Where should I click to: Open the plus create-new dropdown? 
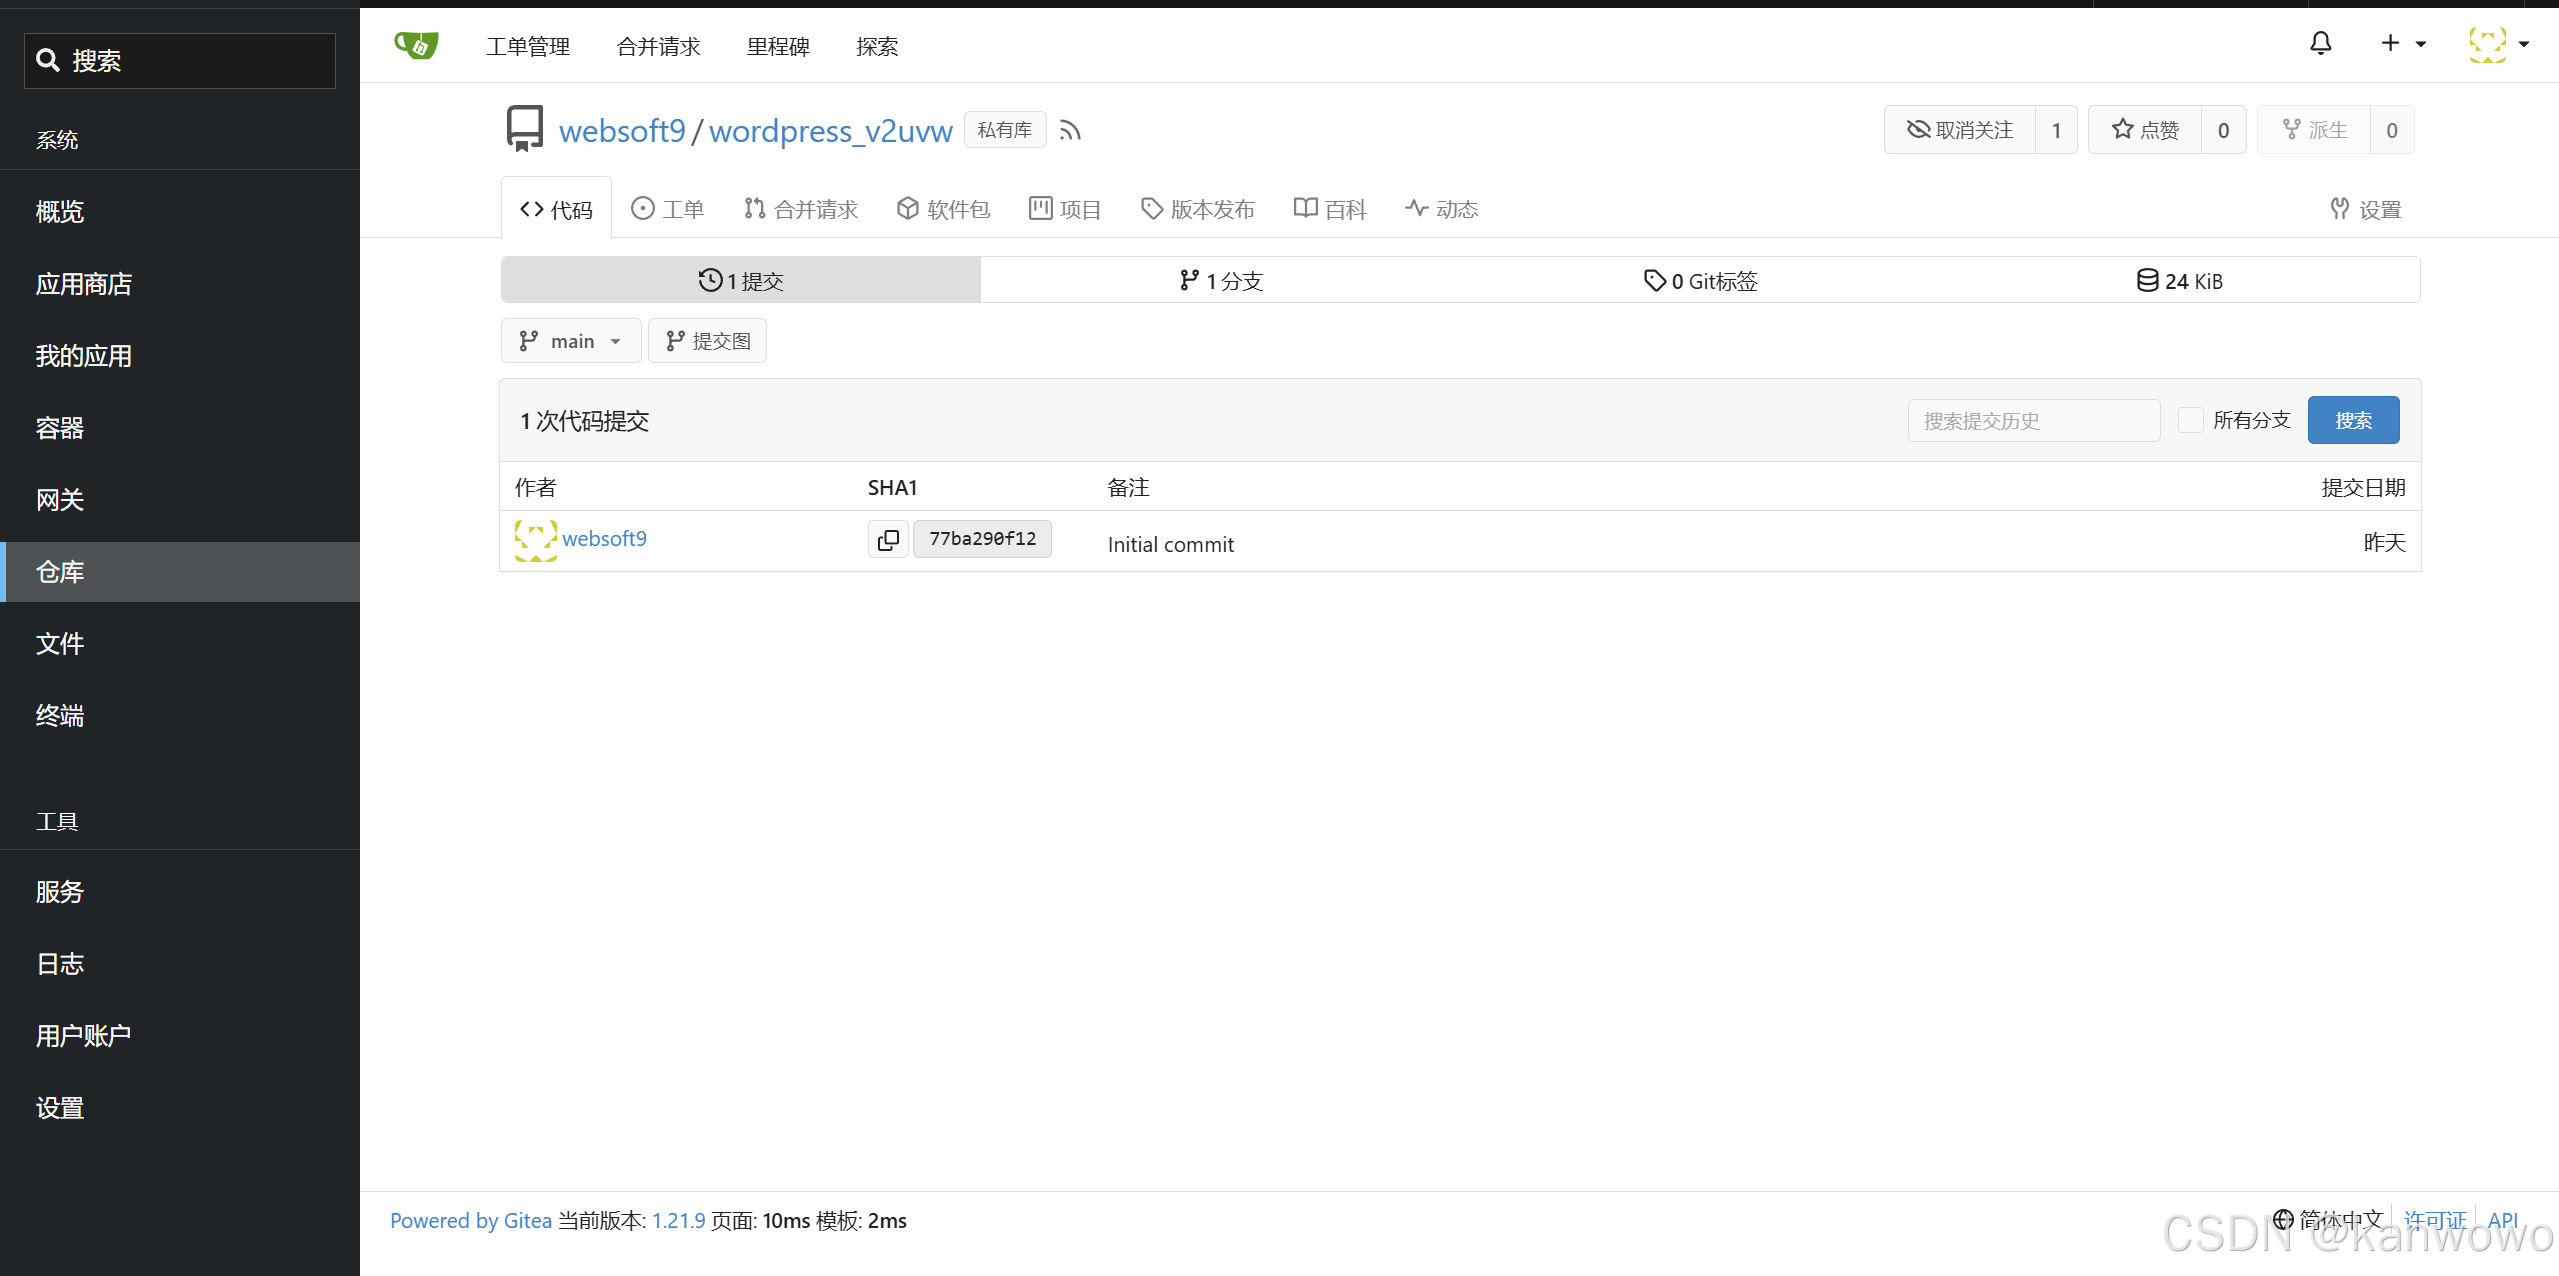[x=2402, y=44]
